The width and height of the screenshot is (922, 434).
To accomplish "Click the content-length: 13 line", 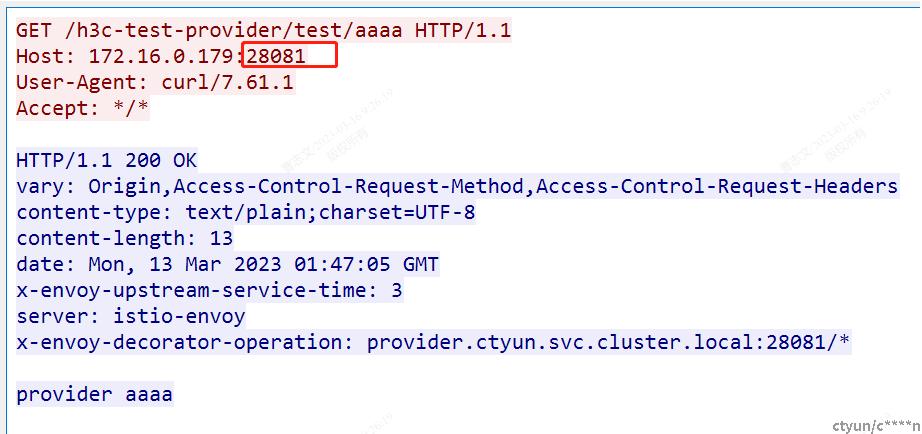I will pos(125,238).
